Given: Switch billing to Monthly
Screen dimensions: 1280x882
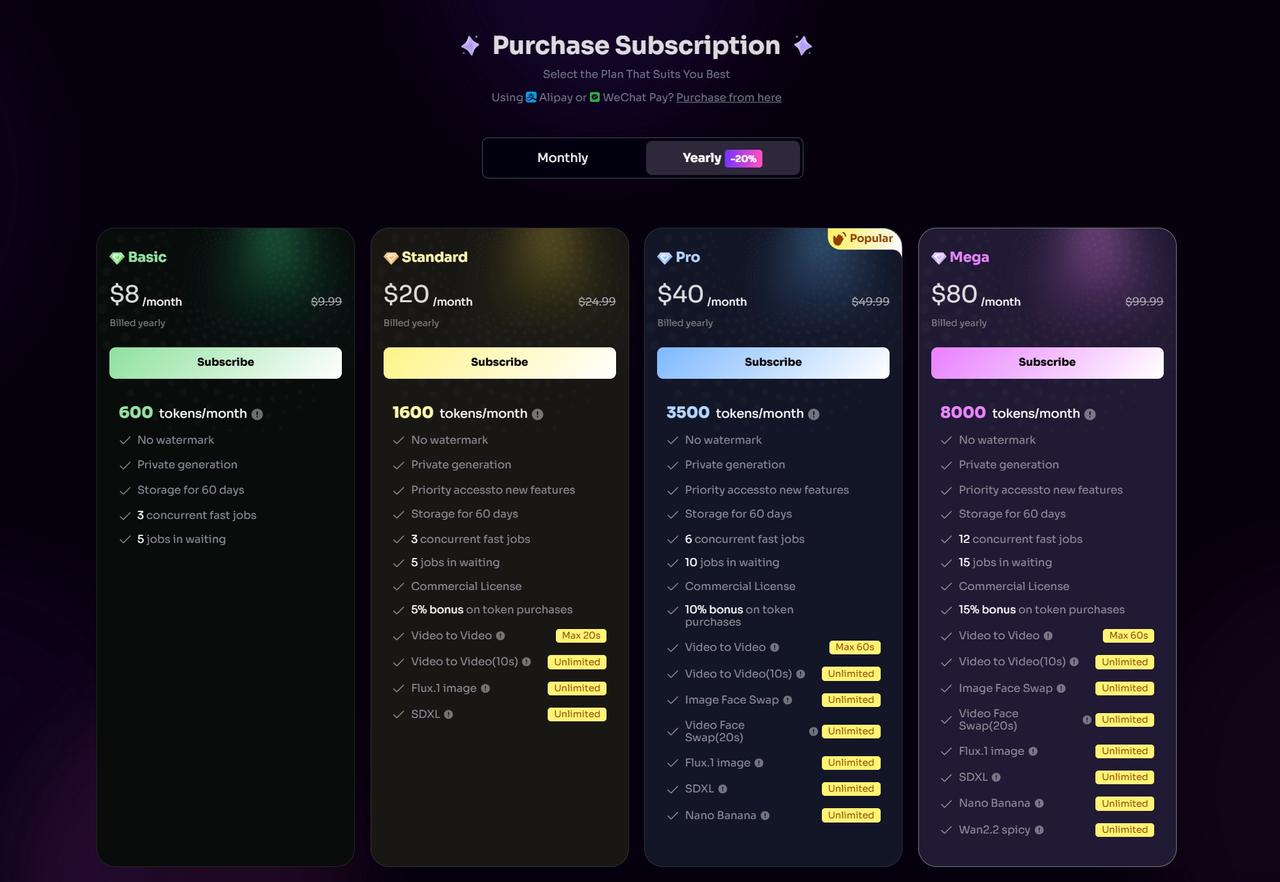Looking at the screenshot, I should click(x=563, y=158).
